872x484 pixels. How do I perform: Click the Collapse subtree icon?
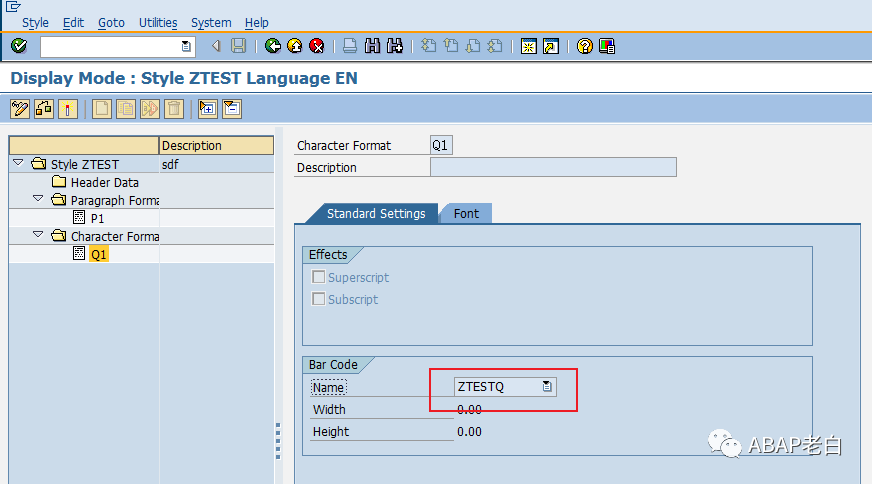pos(231,108)
